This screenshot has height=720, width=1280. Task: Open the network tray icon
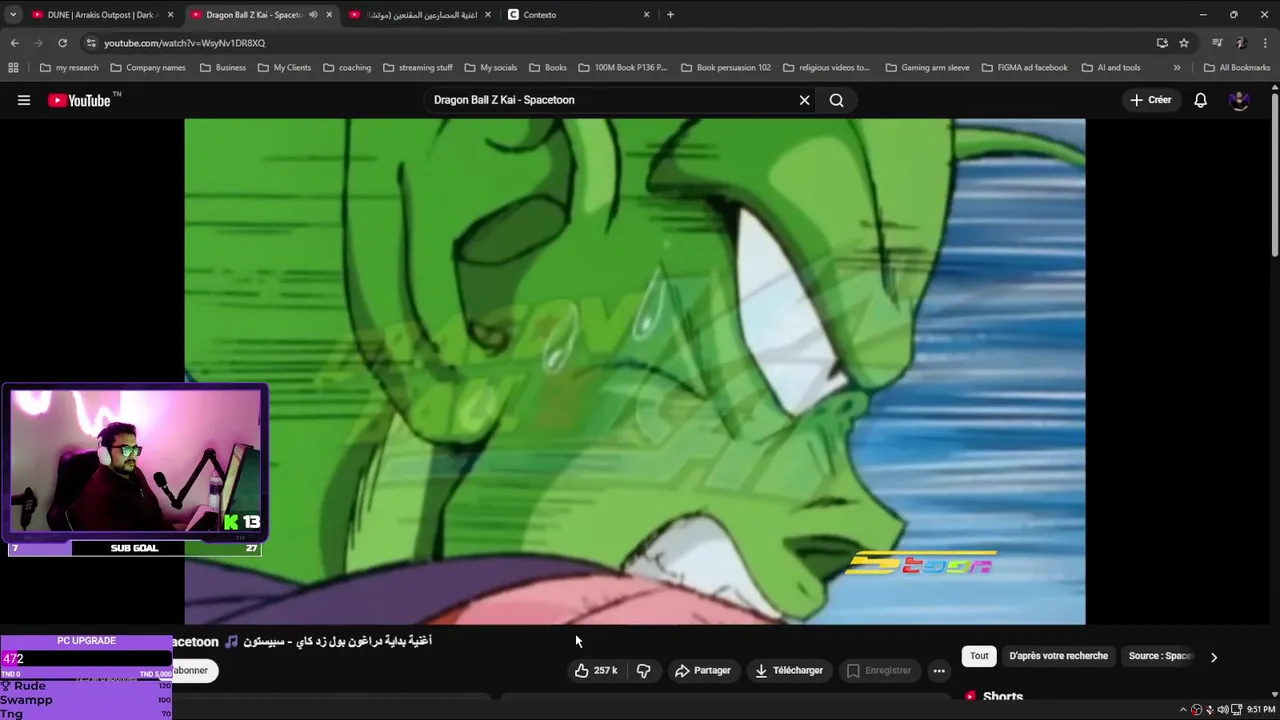1236,709
